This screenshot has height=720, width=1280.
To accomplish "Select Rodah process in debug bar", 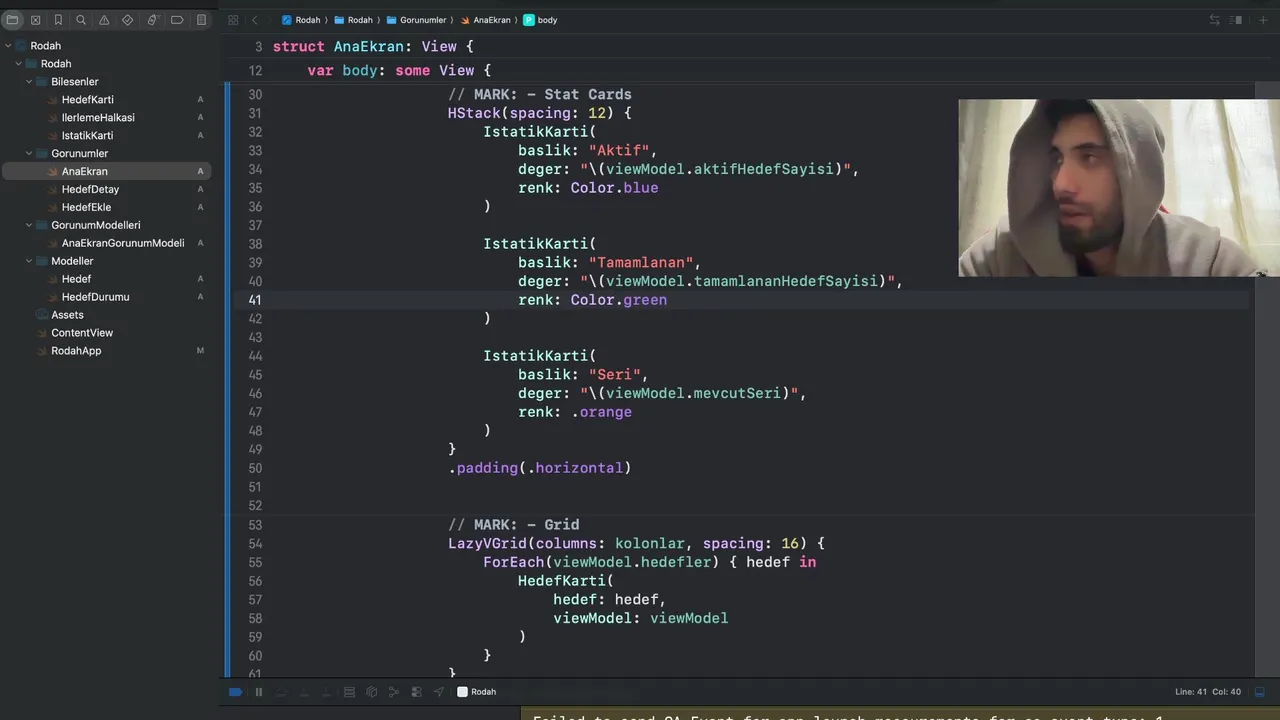I will point(477,692).
